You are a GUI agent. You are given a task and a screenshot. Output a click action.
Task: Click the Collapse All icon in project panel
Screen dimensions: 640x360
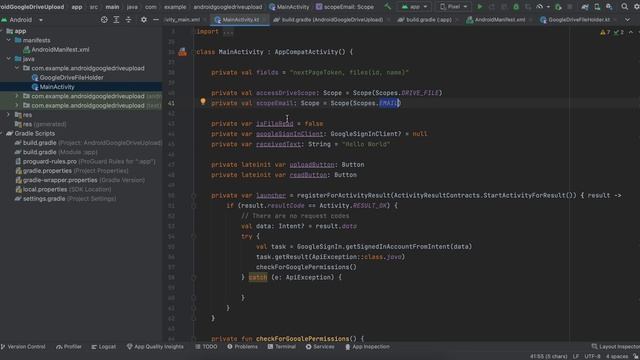[x=128, y=20]
